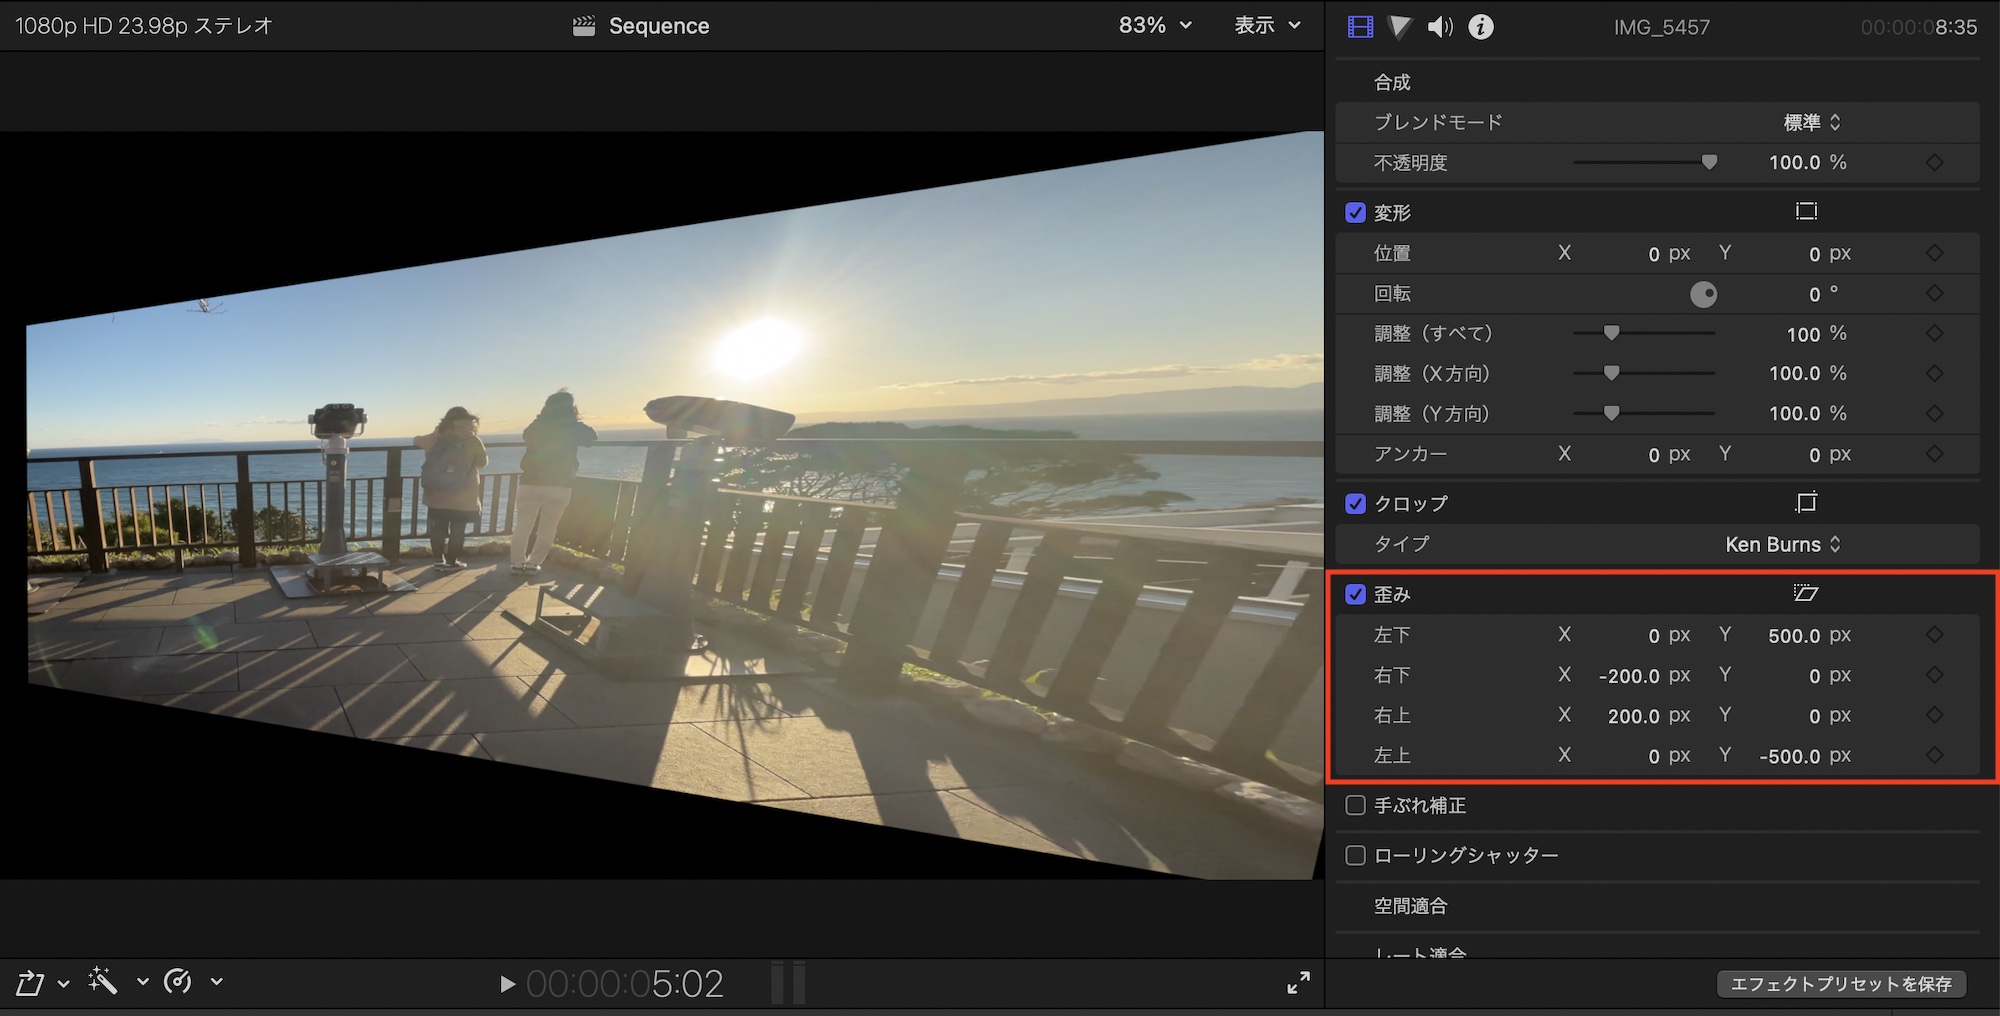2000x1016 pixels.
Task: Open the 83% zoom level dropdown
Action: (1155, 26)
